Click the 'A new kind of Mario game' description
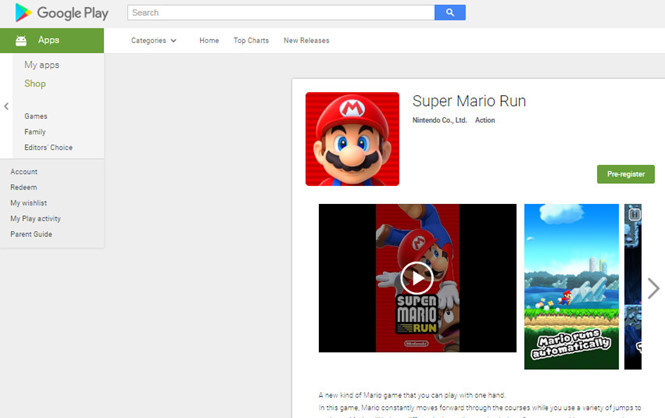 (411, 395)
